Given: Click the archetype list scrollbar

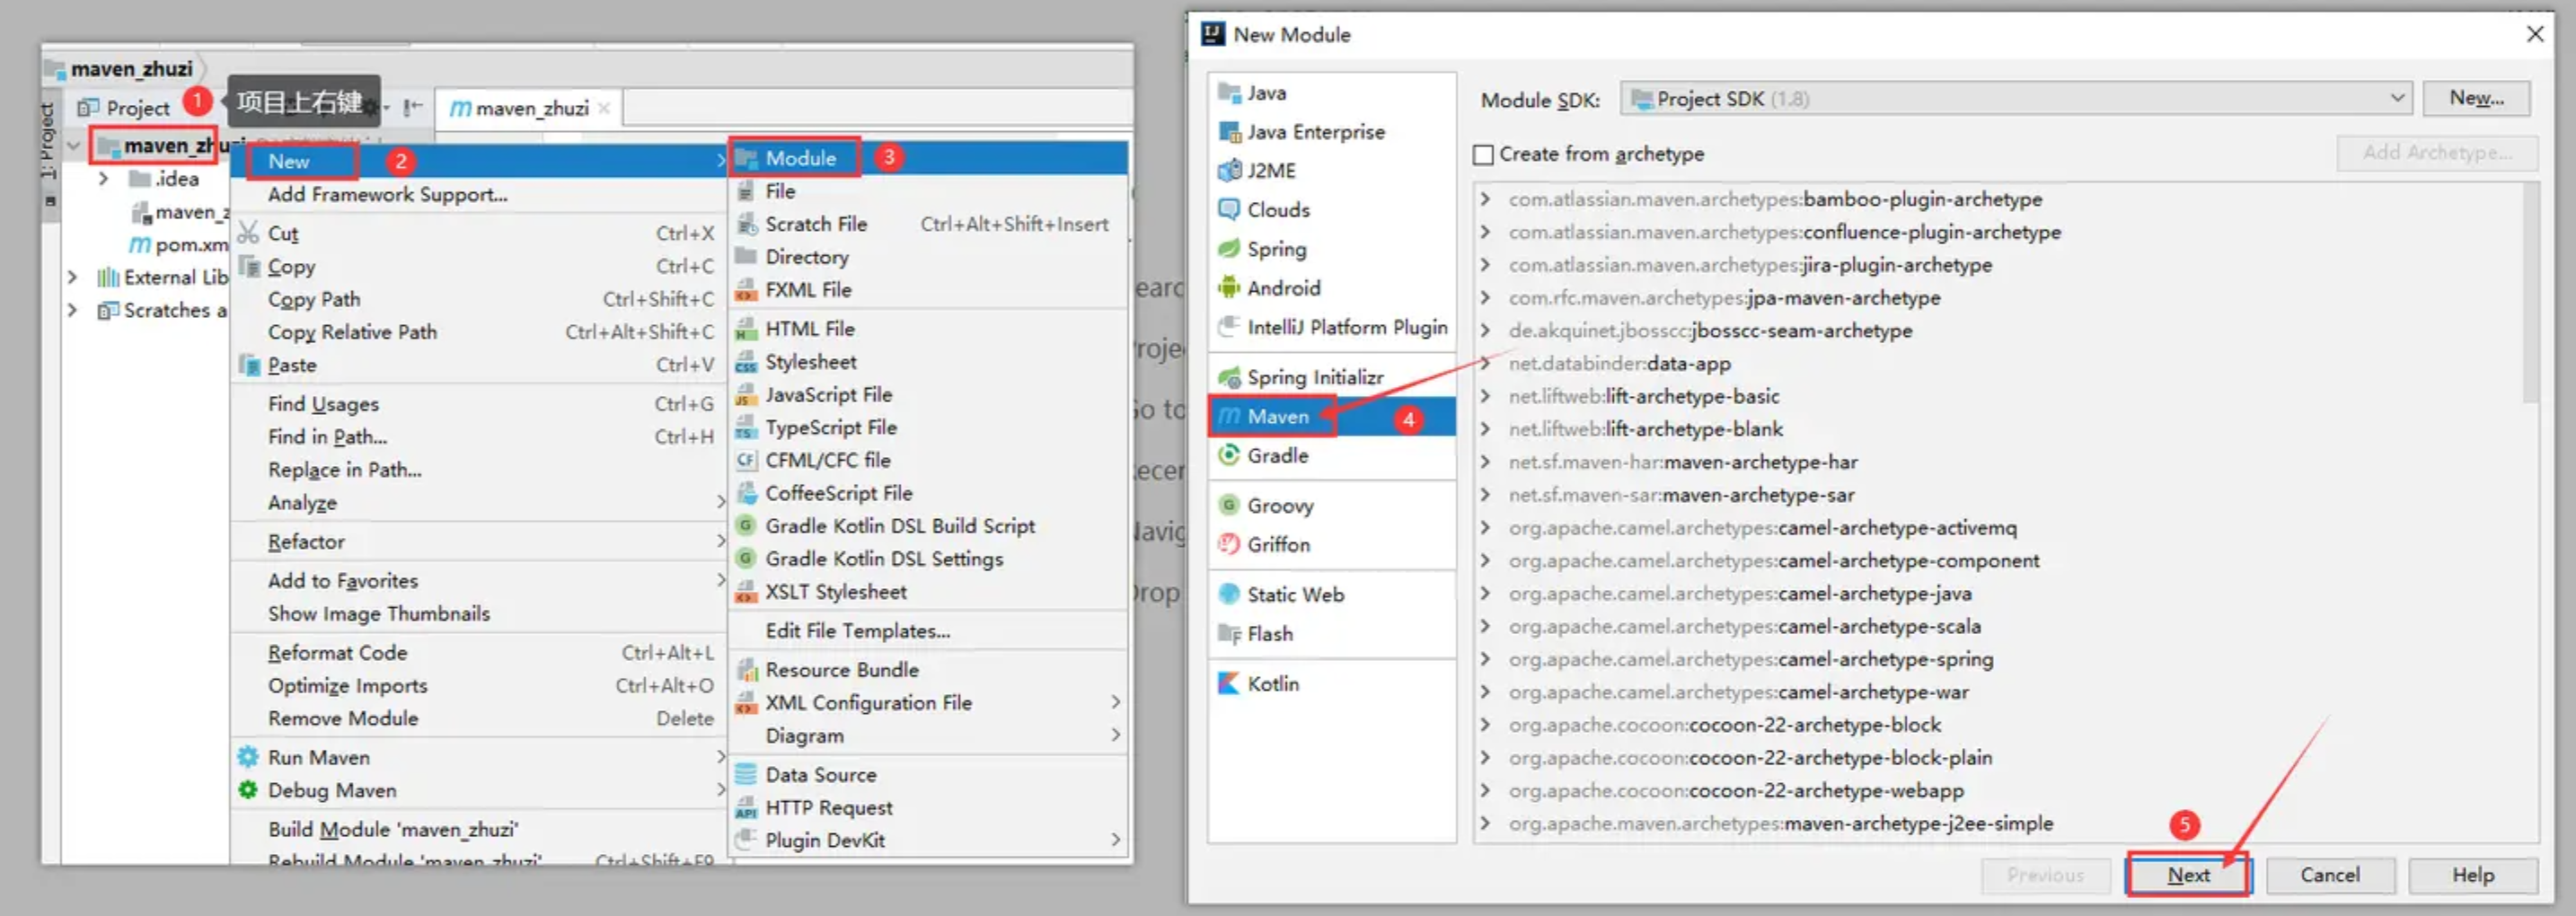Looking at the screenshot, I should click(2530, 295).
